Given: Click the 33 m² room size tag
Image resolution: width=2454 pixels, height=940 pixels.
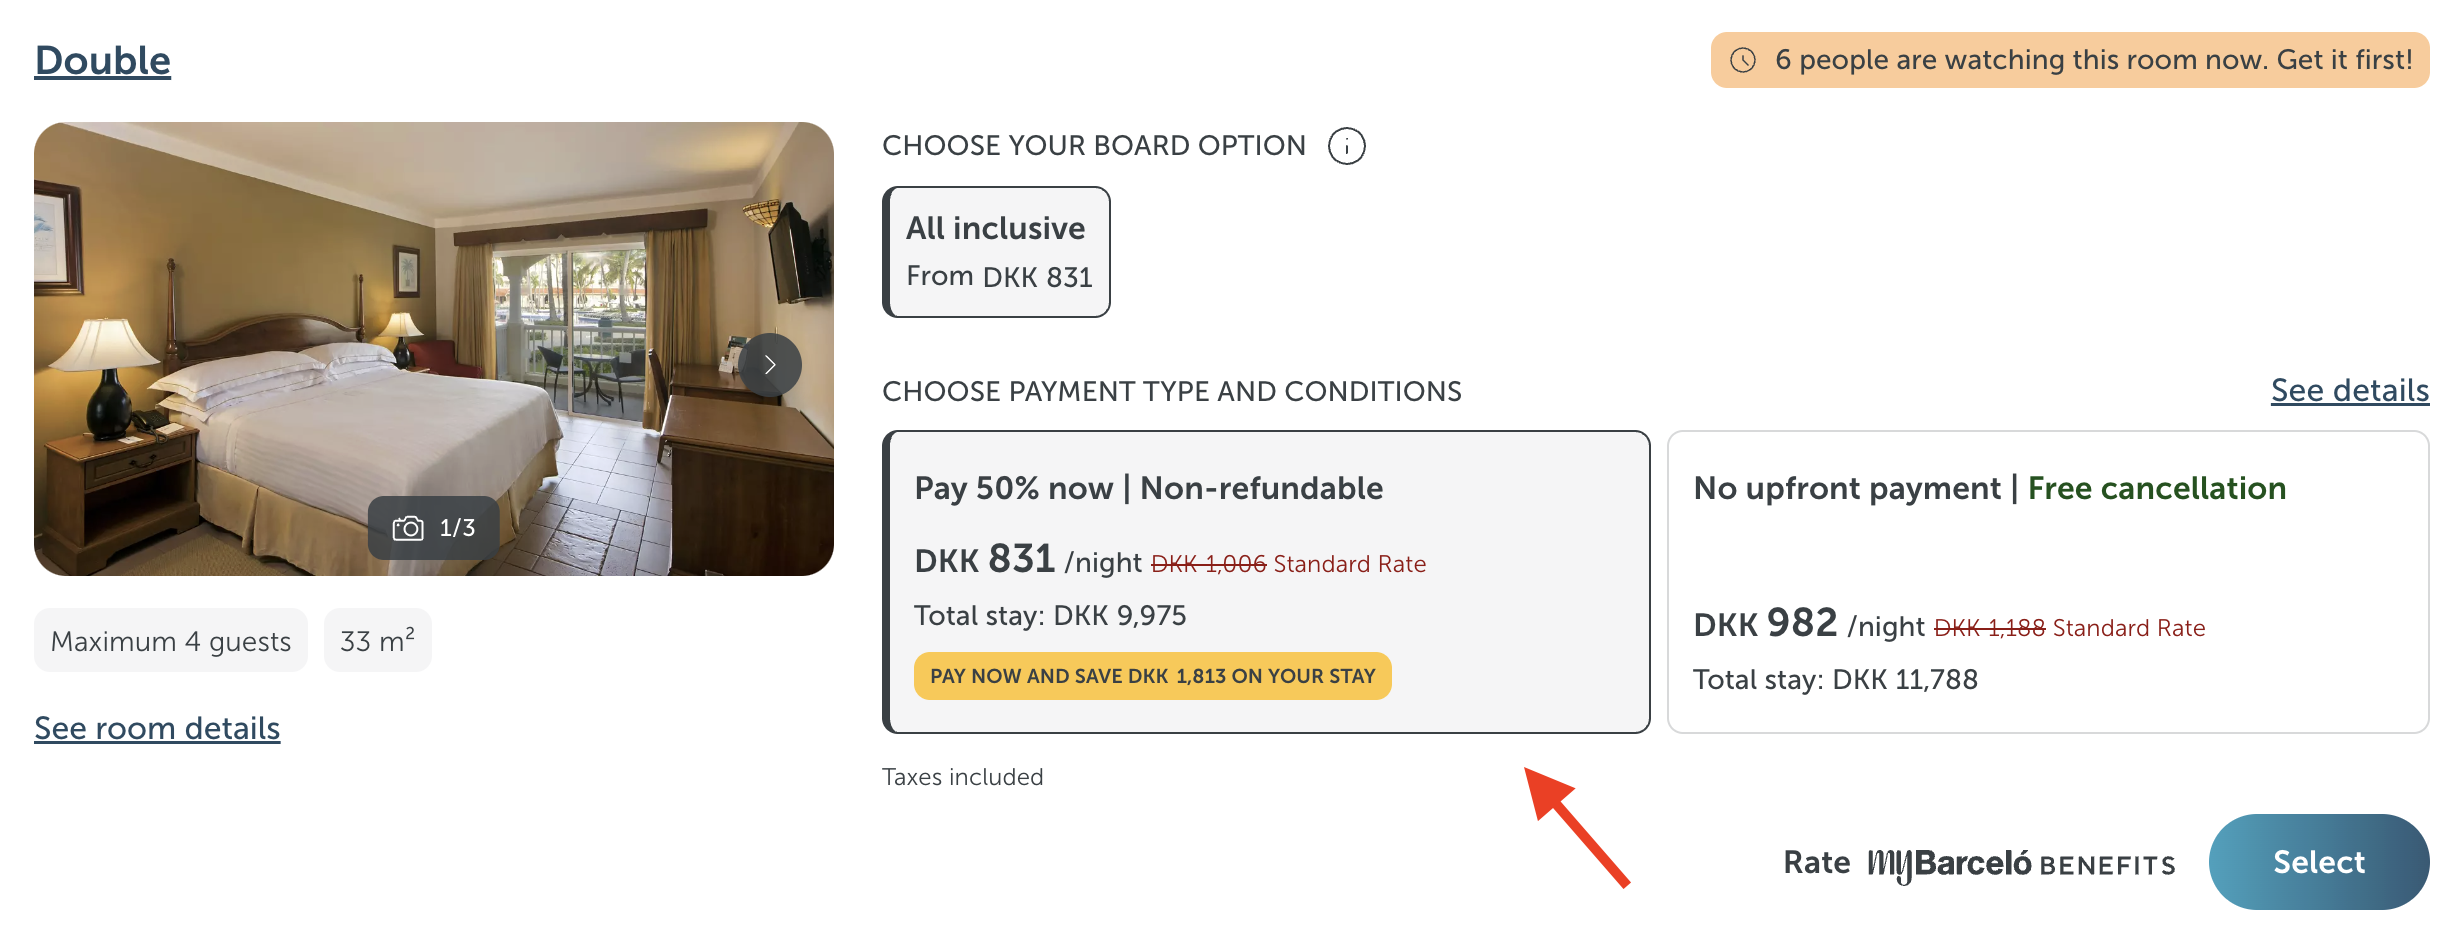Looking at the screenshot, I should pyautogui.click(x=377, y=641).
